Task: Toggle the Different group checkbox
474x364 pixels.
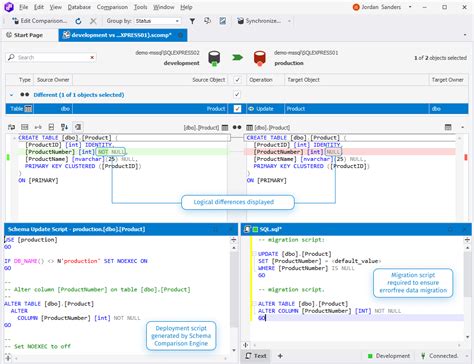Action: (237, 95)
